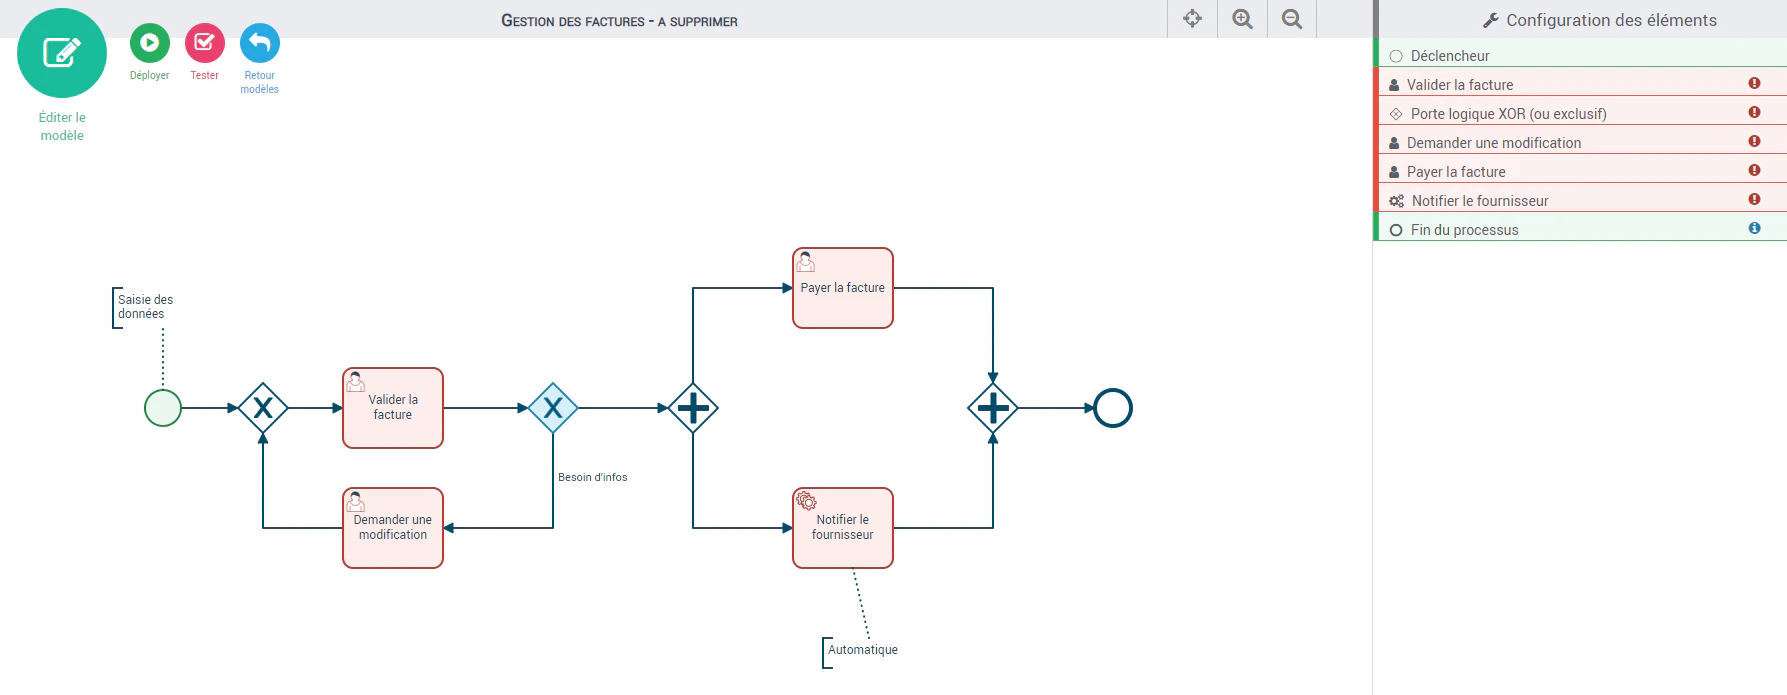The image size is (1787, 695).
Task: Click the Configuration des éléments heading
Action: pyautogui.click(x=1611, y=20)
